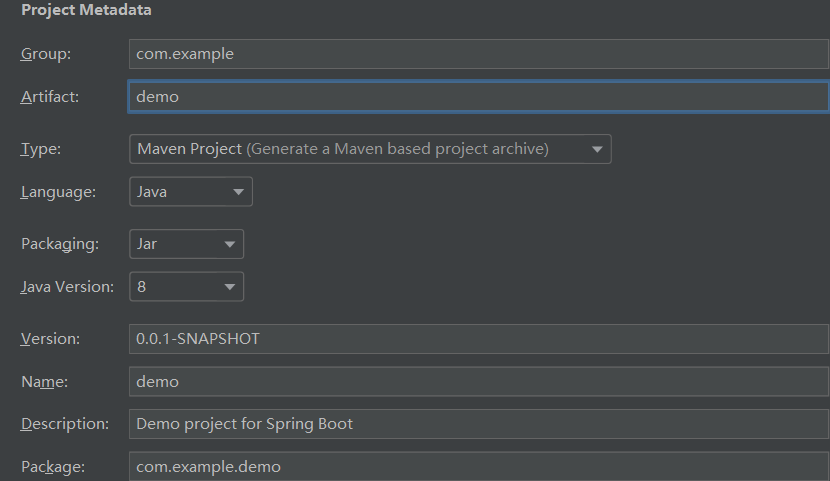Click the arrow icon on the Type dropdown
Screen dimensions: 830x481
(597, 149)
